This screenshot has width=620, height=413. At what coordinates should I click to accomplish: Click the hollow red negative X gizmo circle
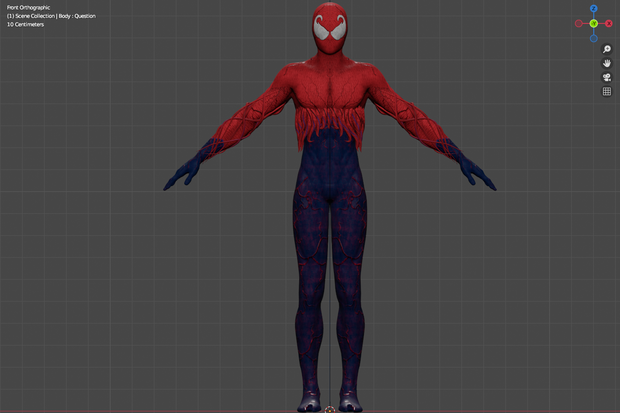coord(578,24)
